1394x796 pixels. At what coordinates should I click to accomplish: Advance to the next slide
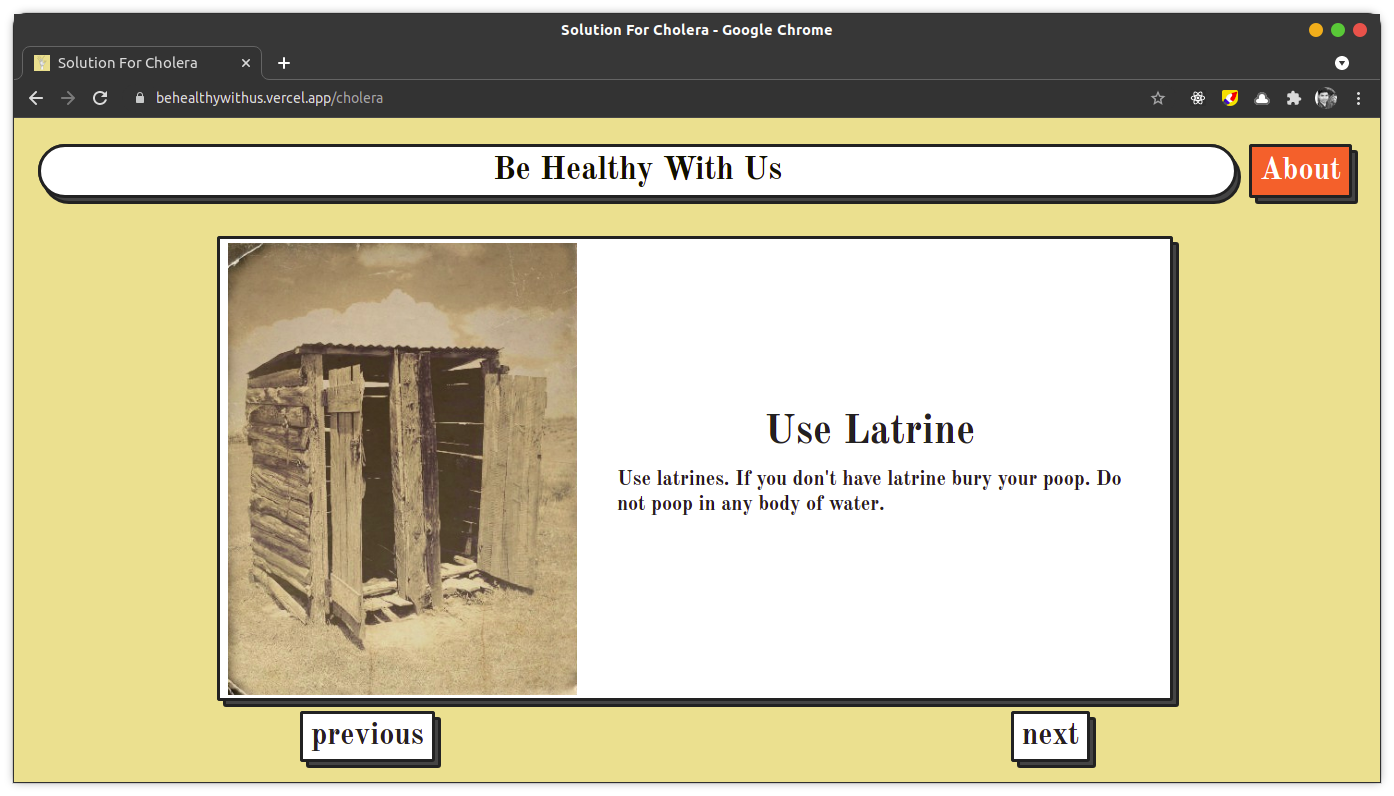coord(1050,736)
